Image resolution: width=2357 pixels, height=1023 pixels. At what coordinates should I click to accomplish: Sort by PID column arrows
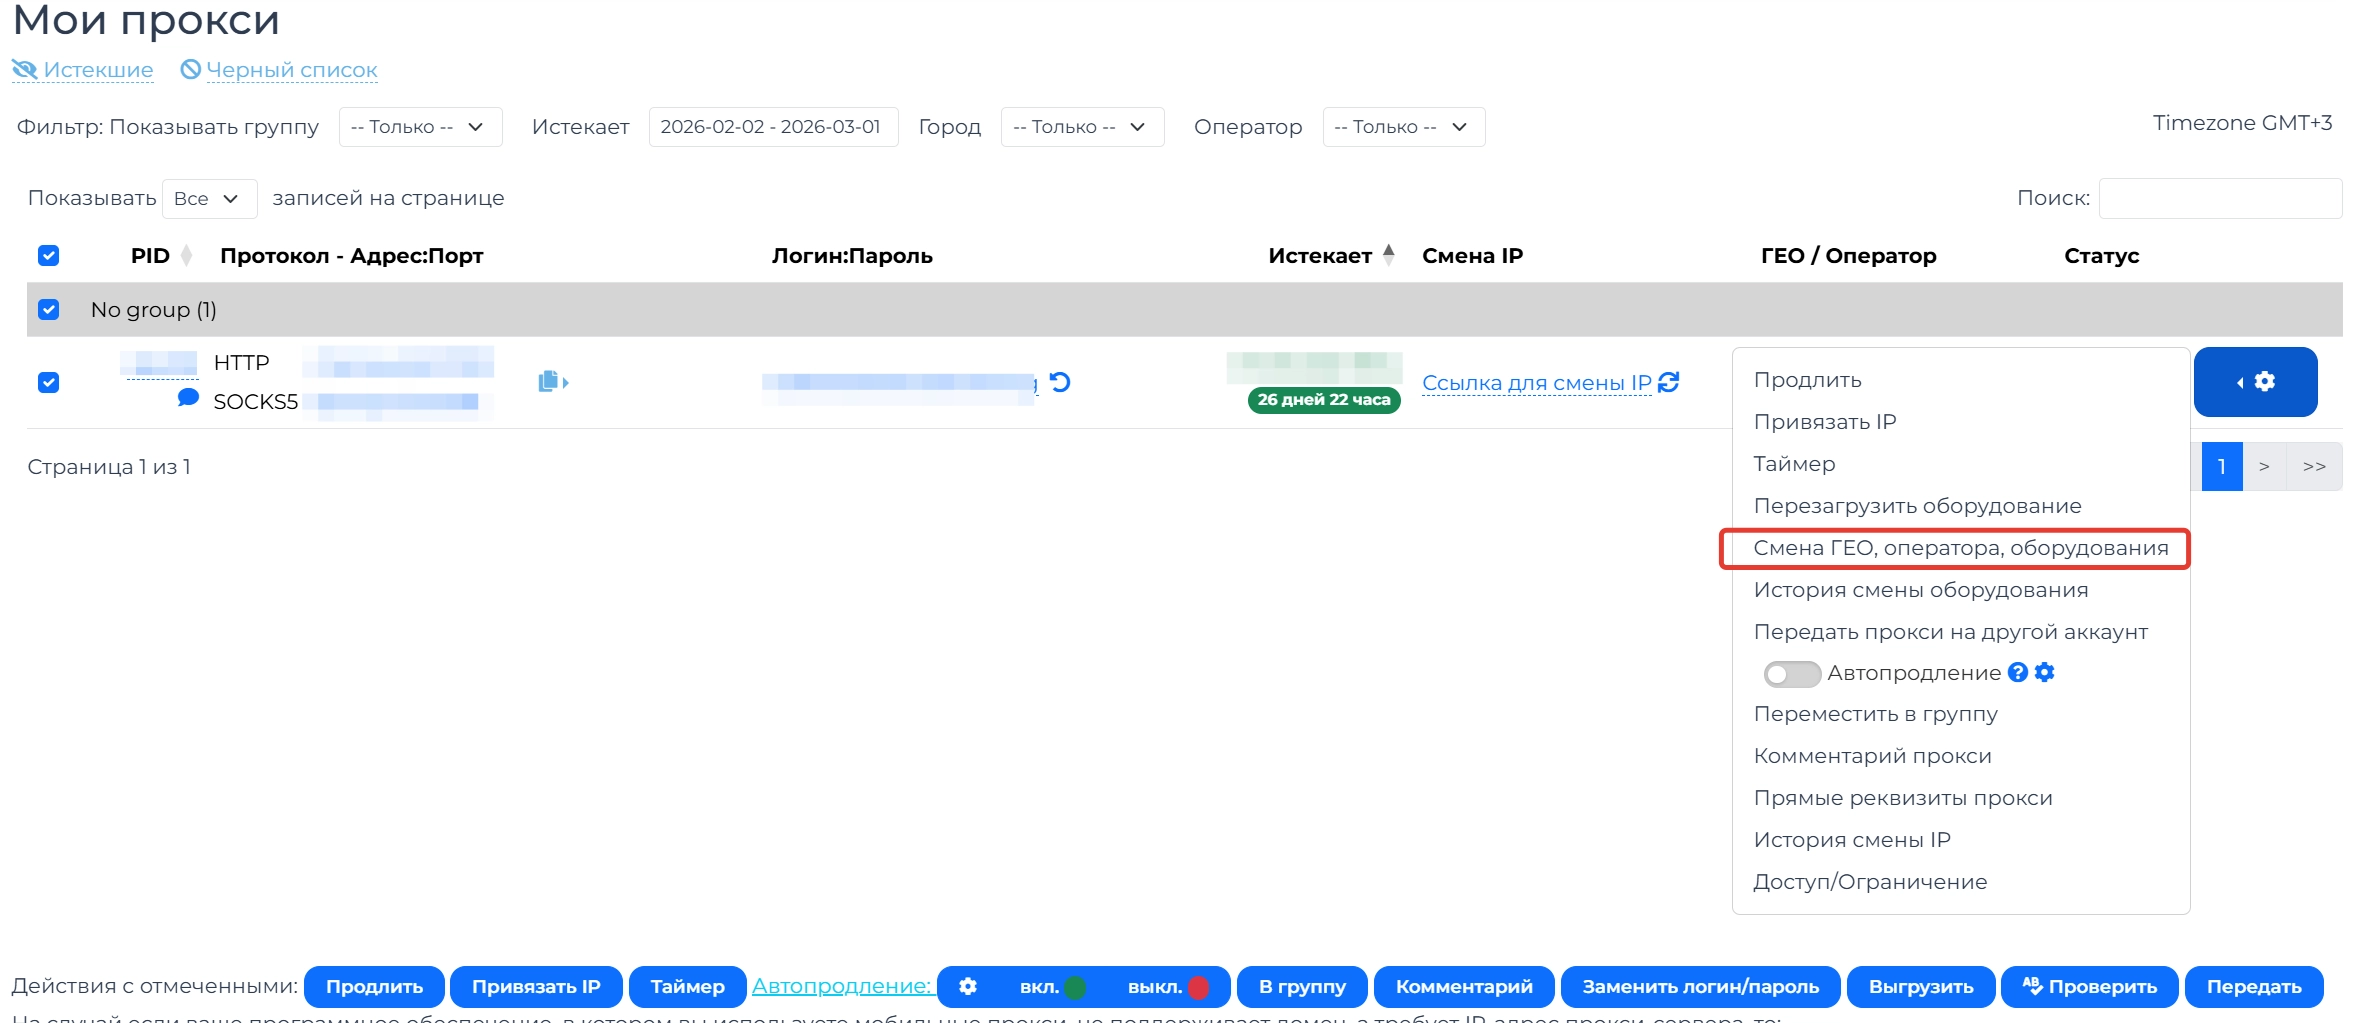click(x=186, y=256)
